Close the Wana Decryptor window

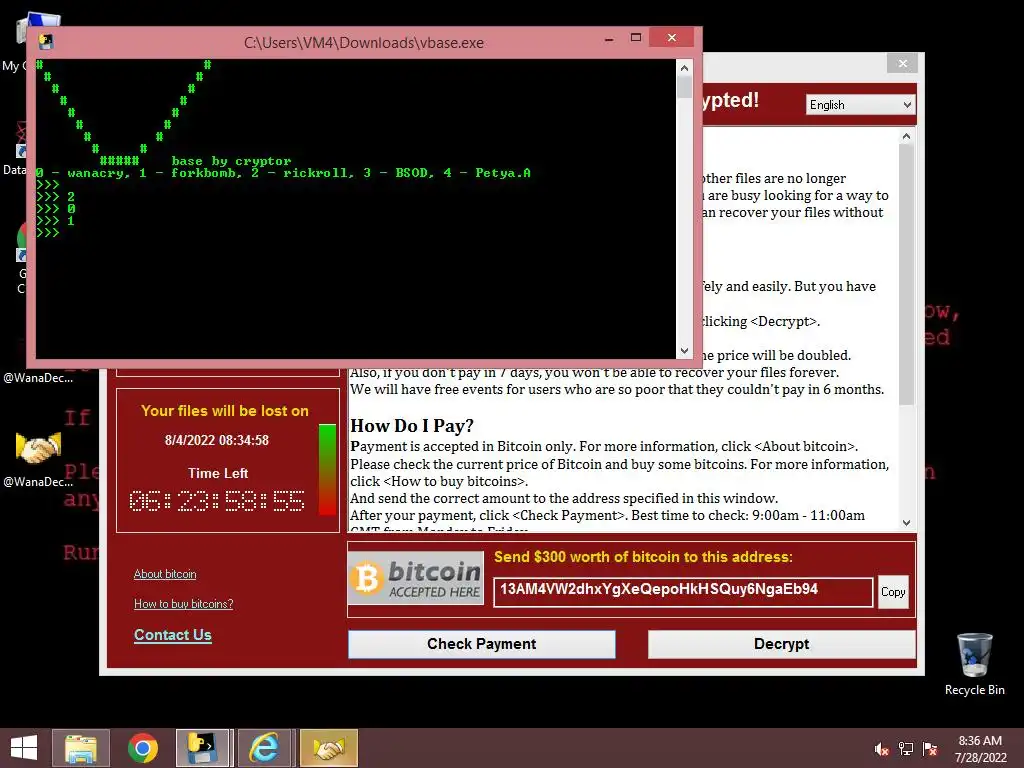pyautogui.click(x=903, y=63)
